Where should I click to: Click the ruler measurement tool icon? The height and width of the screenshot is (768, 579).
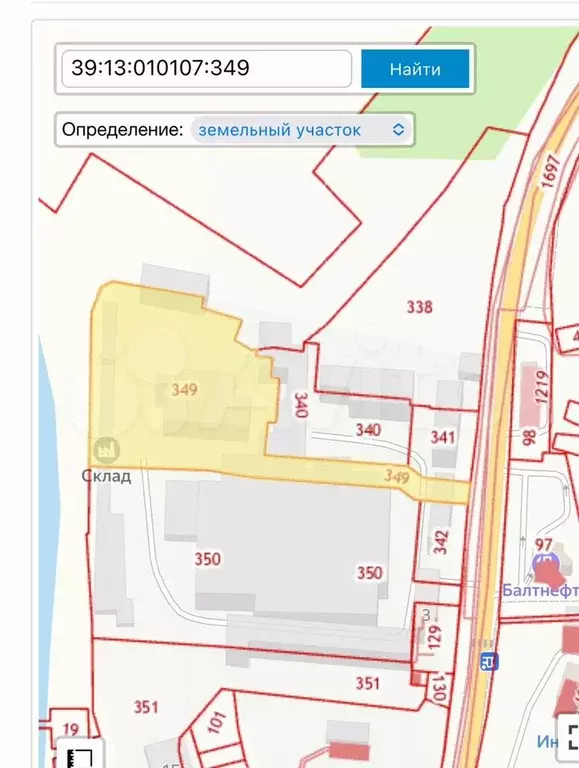tap(80, 758)
